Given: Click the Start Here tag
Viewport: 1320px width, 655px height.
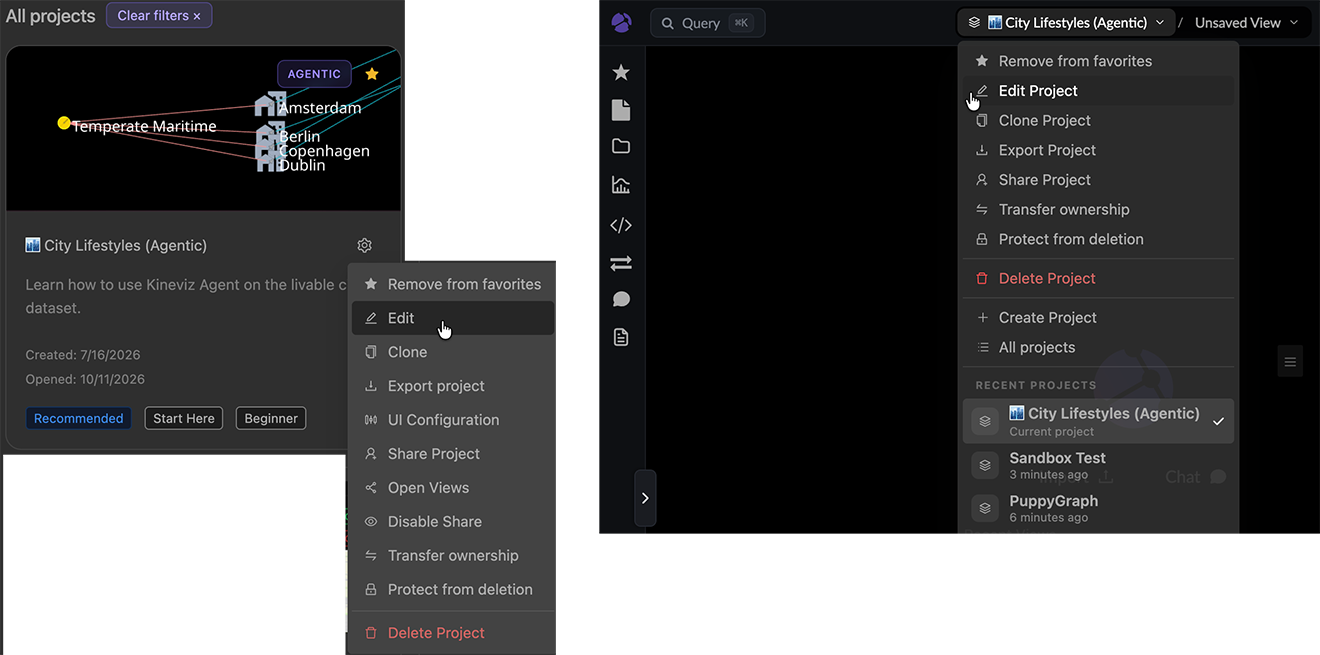Looking at the screenshot, I should click(184, 418).
